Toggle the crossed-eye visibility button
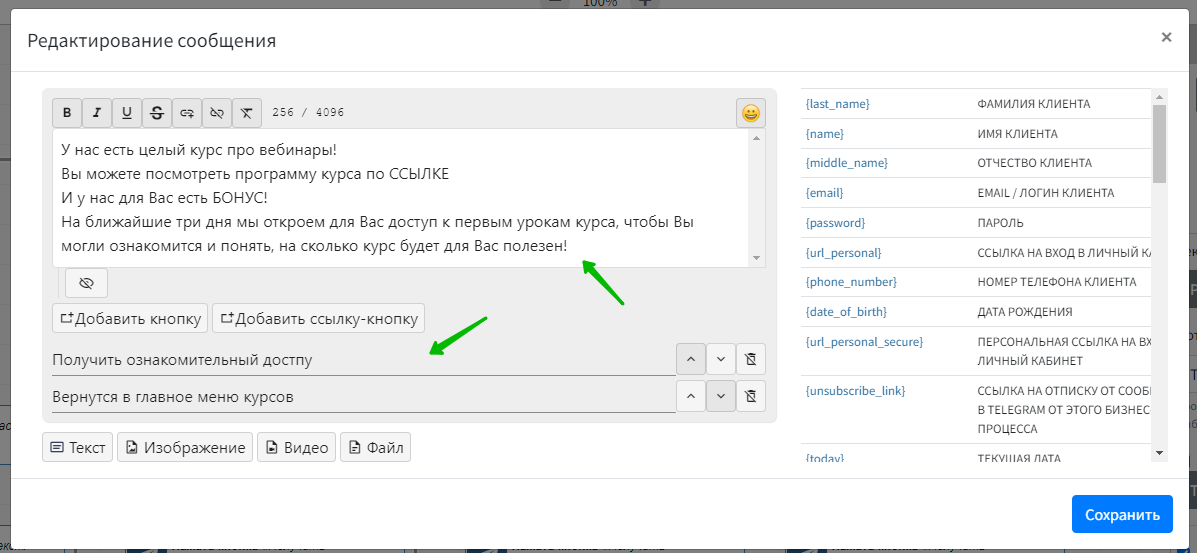 tap(86, 284)
